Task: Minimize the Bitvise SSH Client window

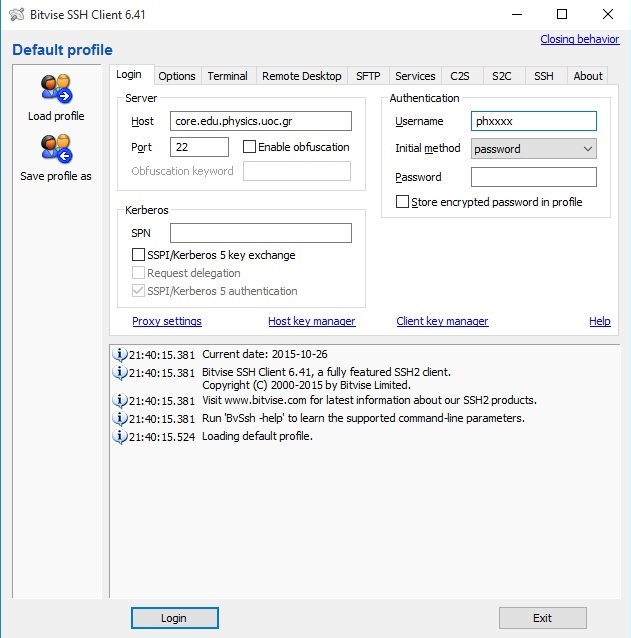Action: pos(517,15)
